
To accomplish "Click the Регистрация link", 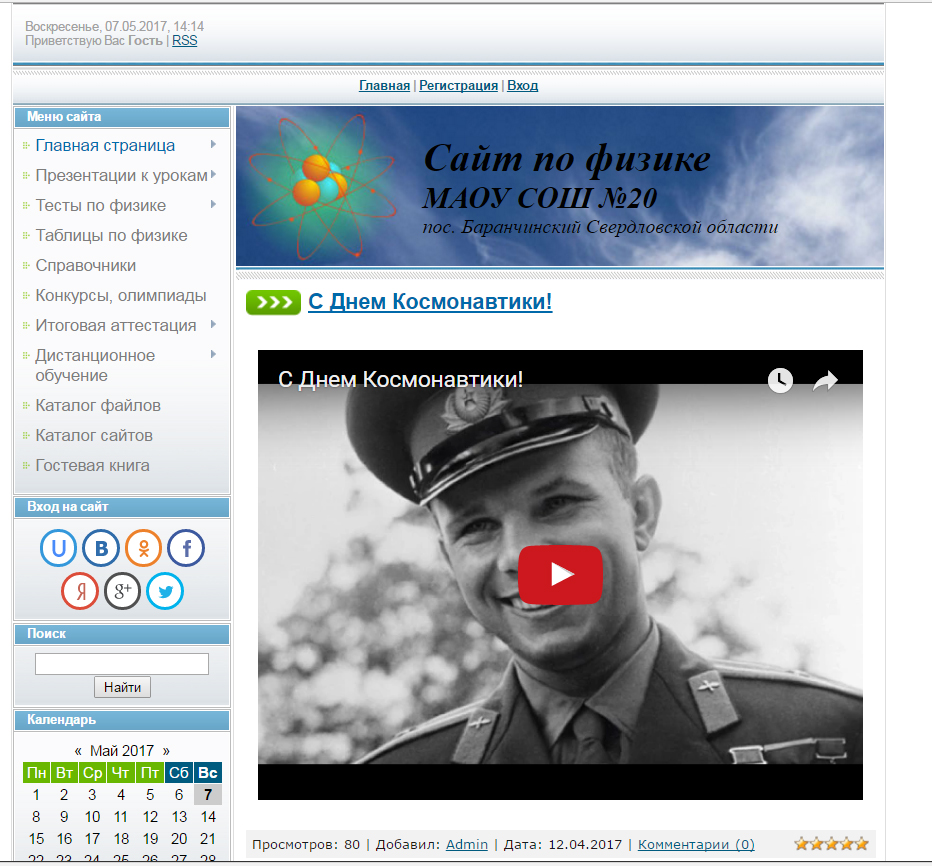I will (458, 86).
